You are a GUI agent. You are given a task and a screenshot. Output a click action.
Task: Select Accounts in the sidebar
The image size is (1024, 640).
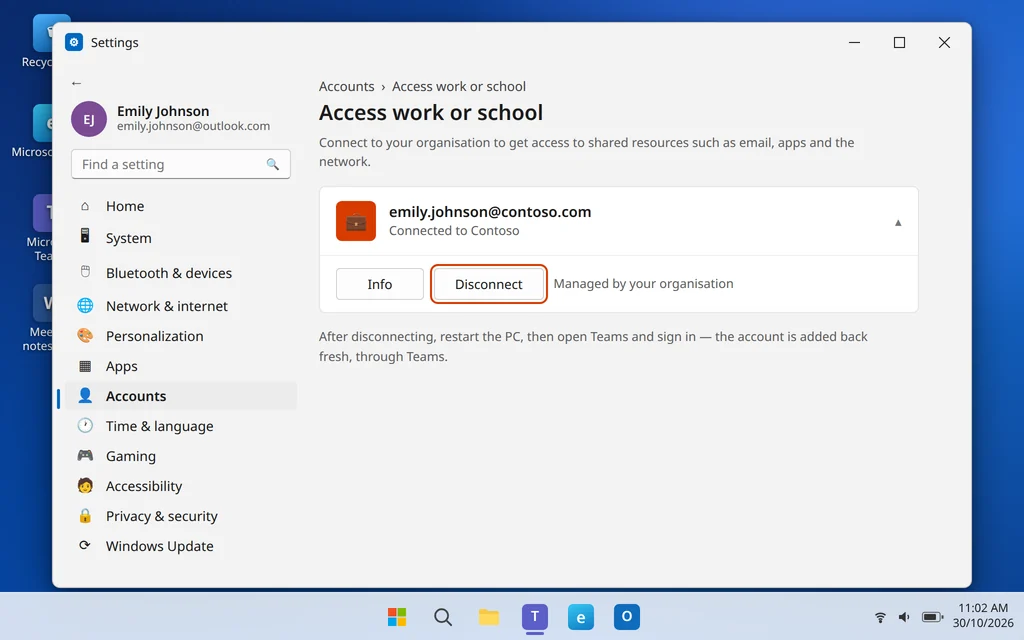click(x=181, y=396)
